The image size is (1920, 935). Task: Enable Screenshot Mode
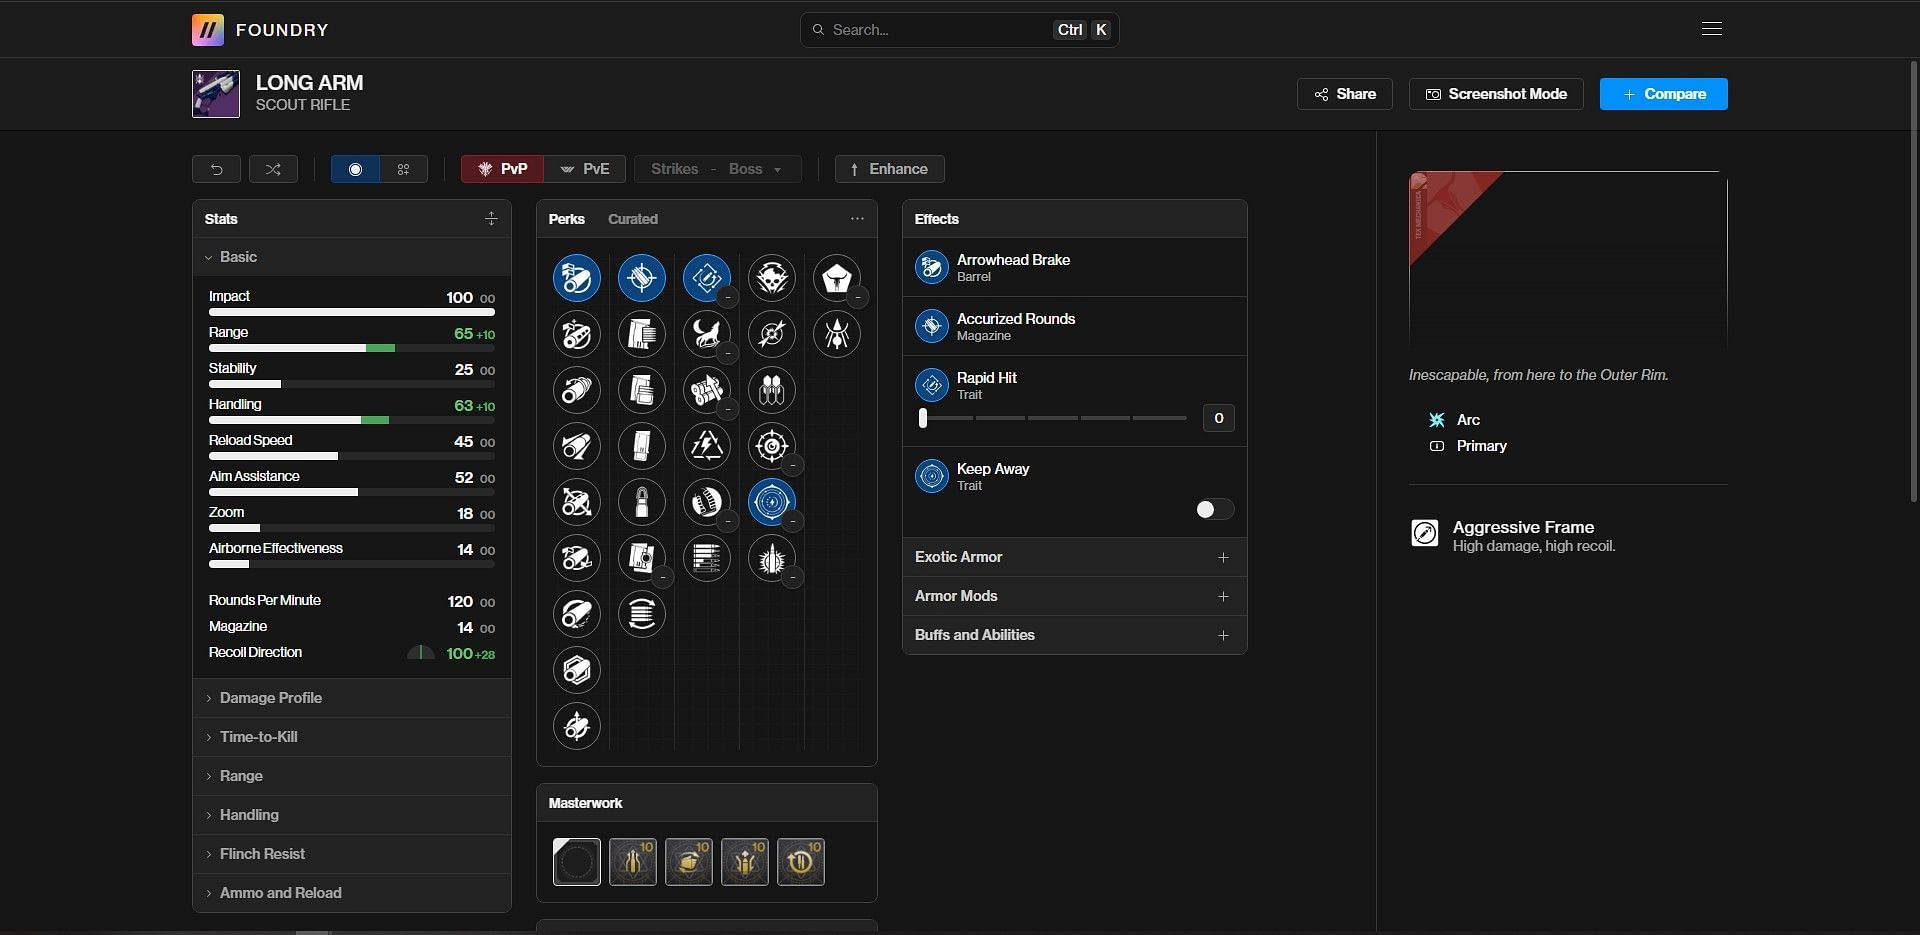click(1496, 94)
